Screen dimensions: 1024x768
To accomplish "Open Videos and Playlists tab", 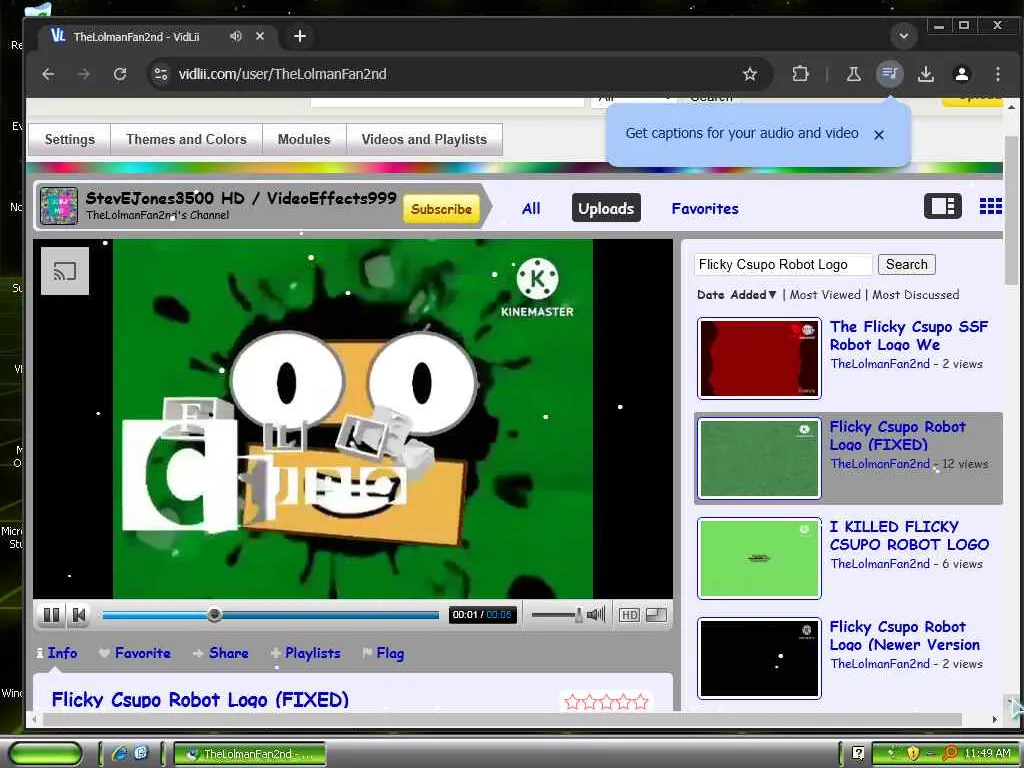I will (x=424, y=139).
